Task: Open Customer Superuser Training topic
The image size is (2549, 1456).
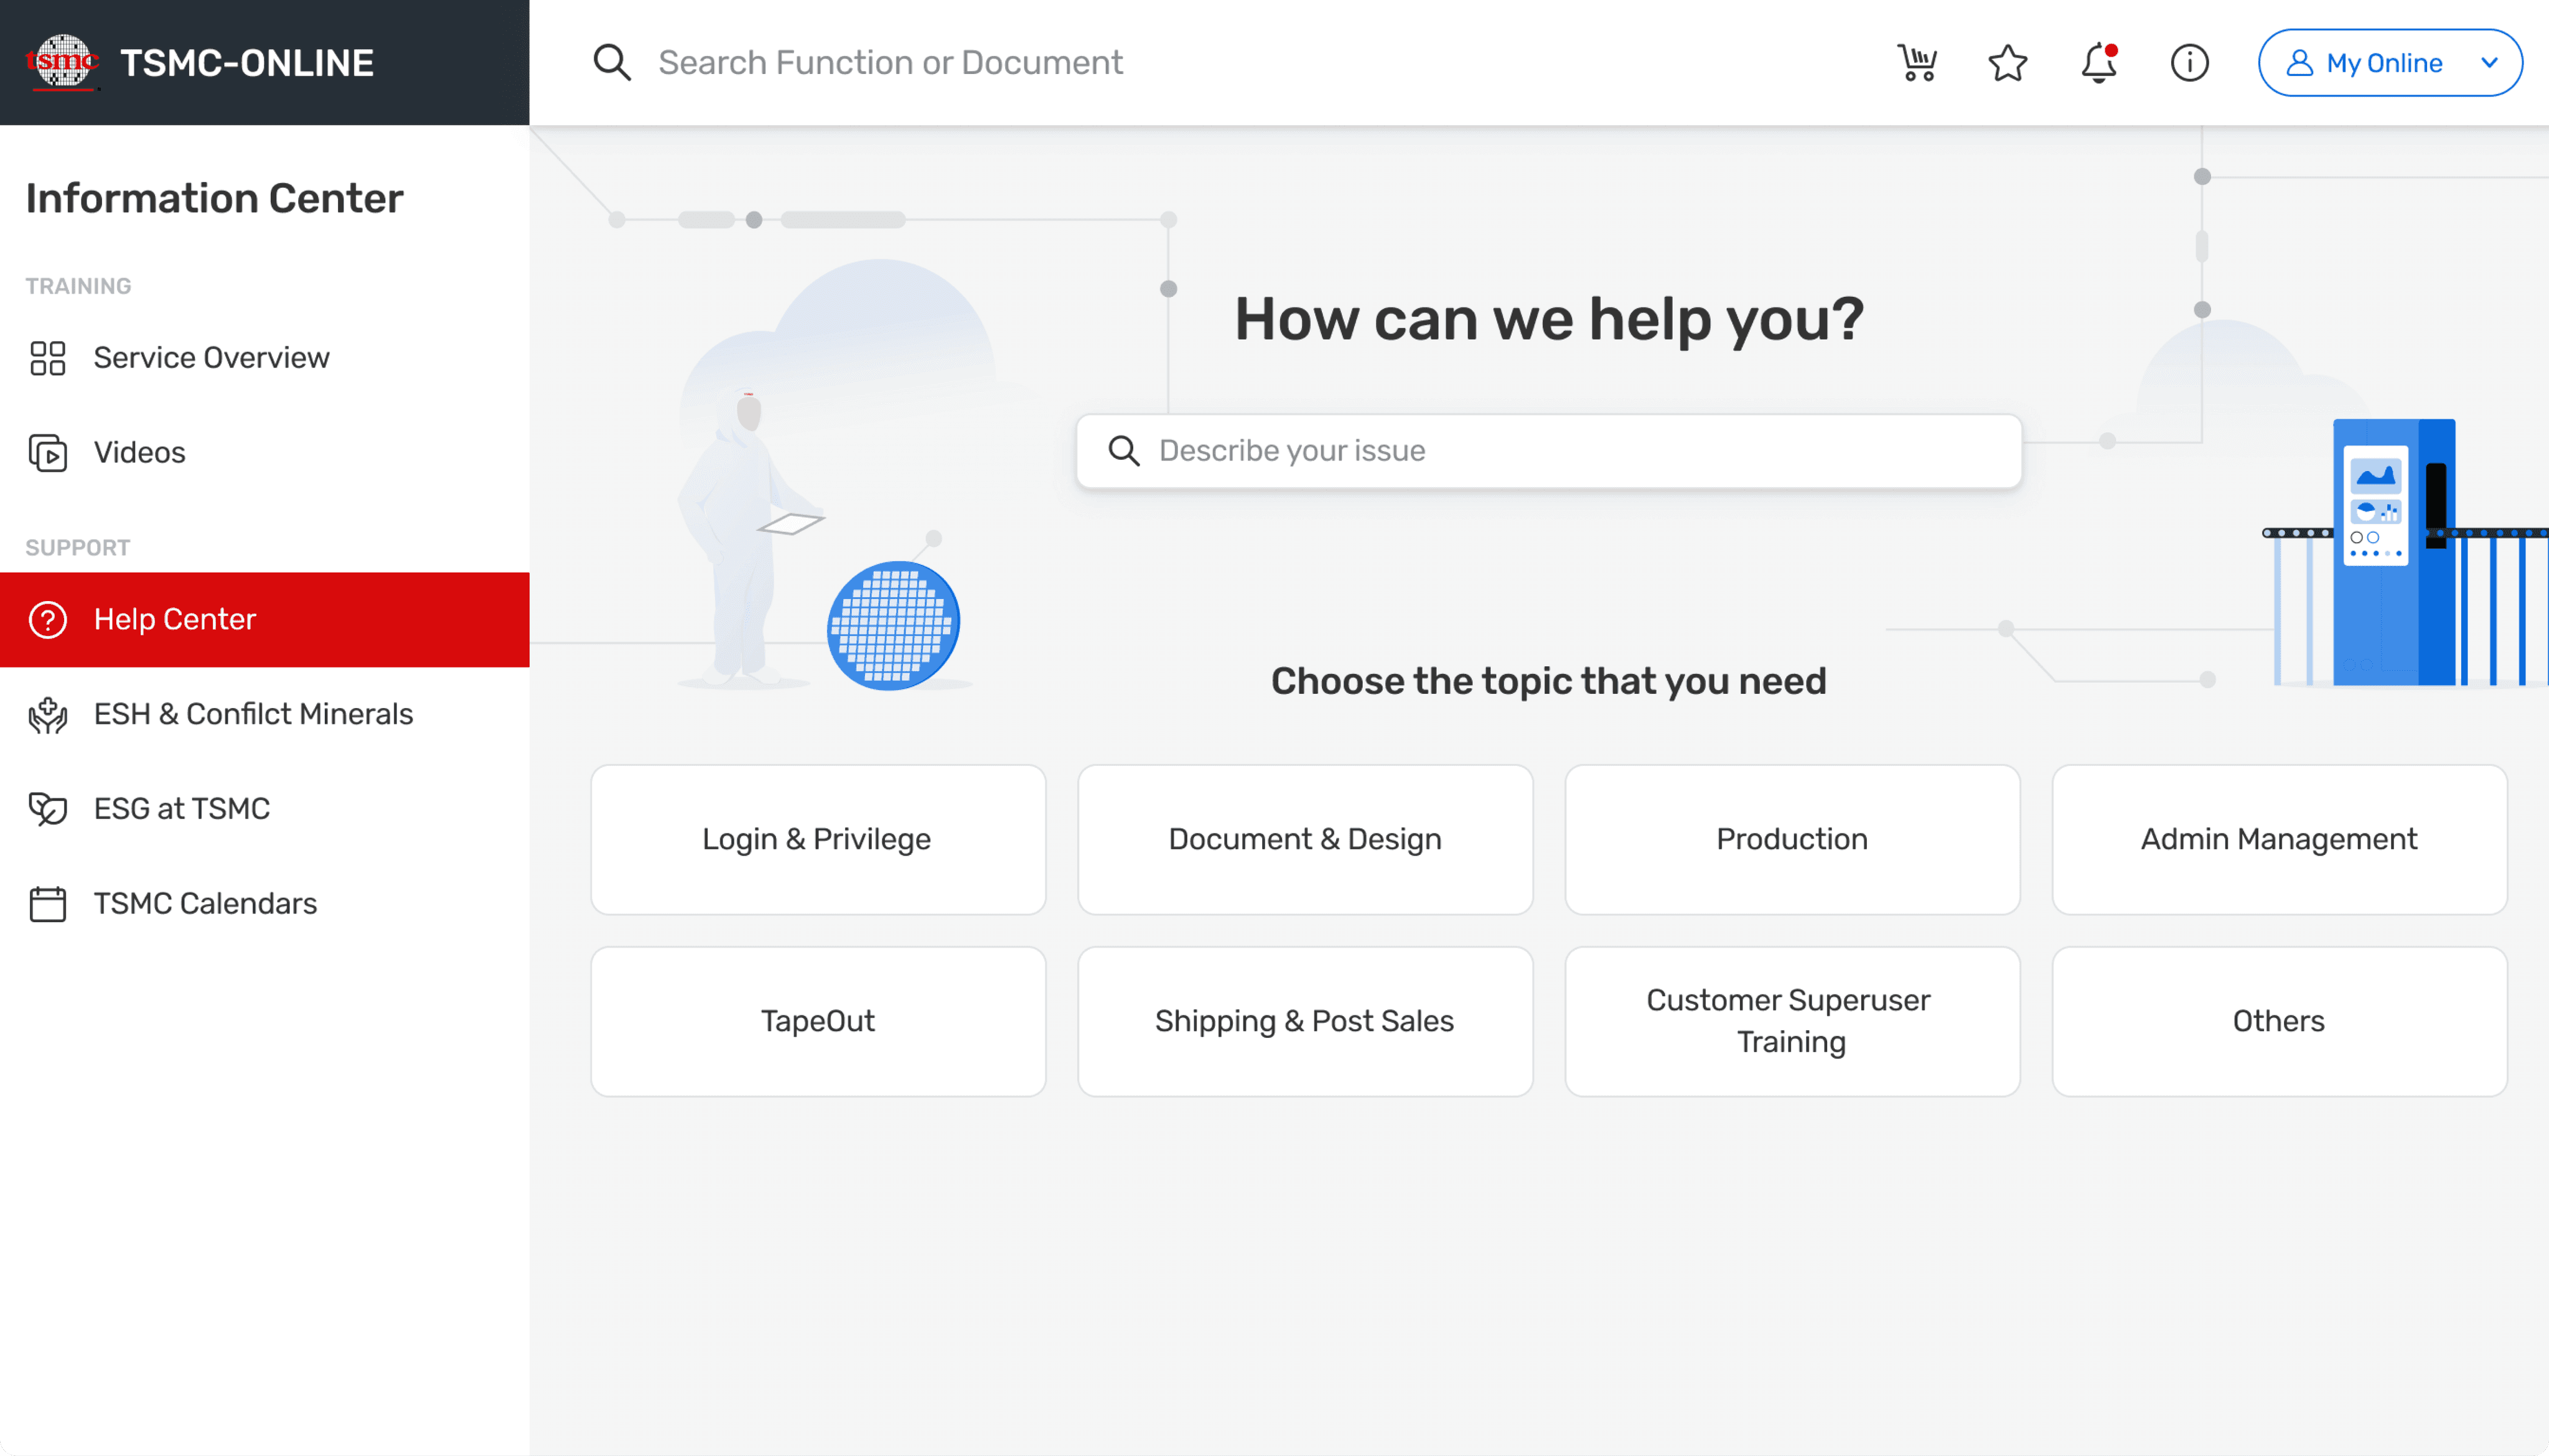Action: point(1792,1022)
